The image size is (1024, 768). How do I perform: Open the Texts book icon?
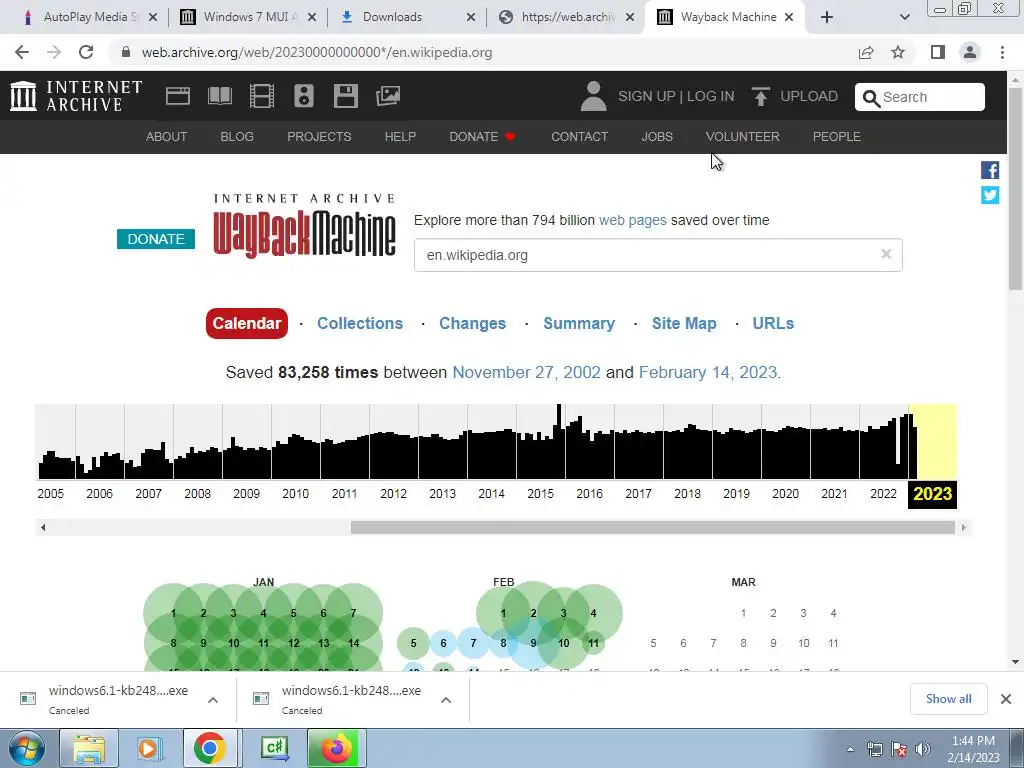[x=219, y=96]
